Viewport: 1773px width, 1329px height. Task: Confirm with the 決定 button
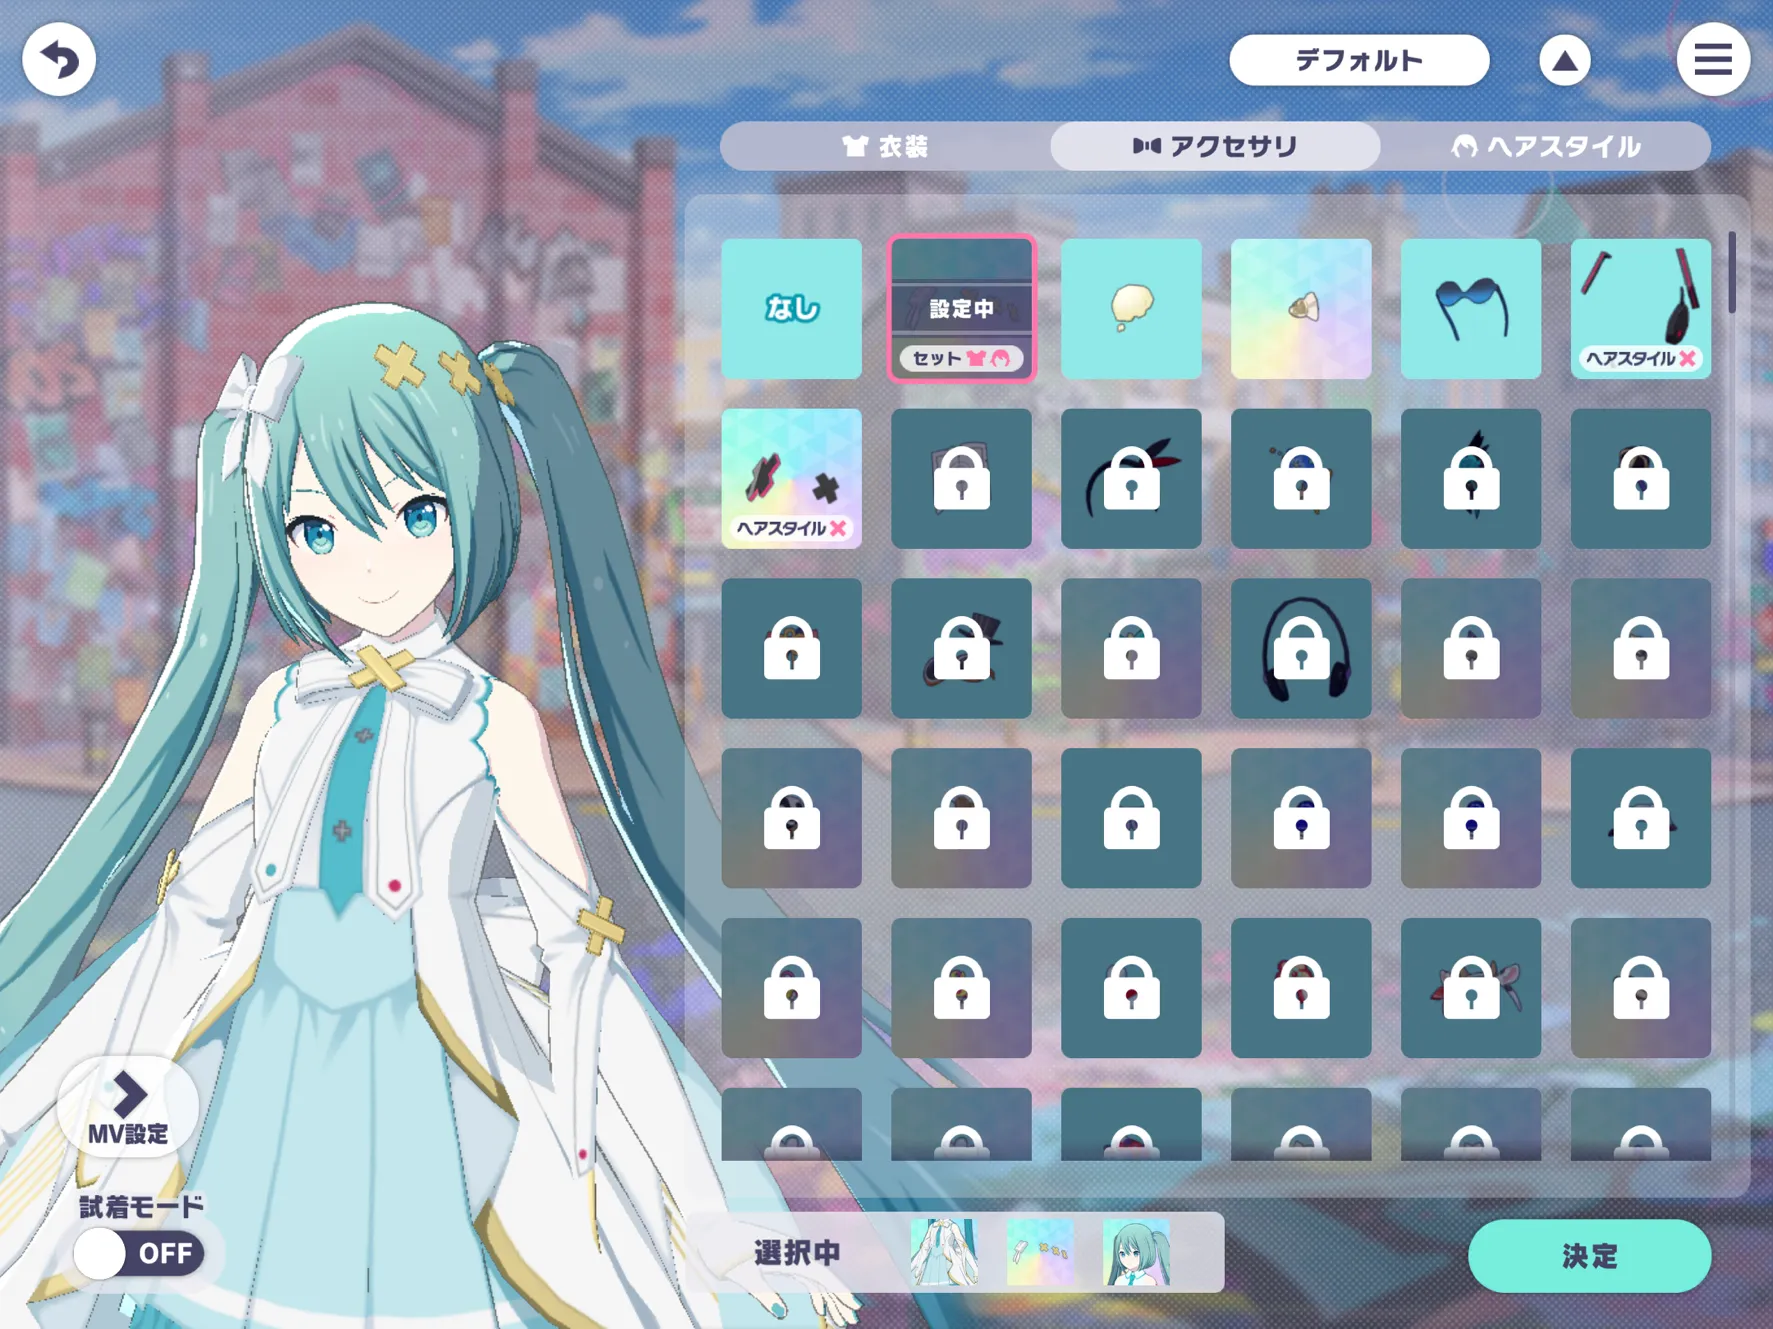point(1589,1256)
